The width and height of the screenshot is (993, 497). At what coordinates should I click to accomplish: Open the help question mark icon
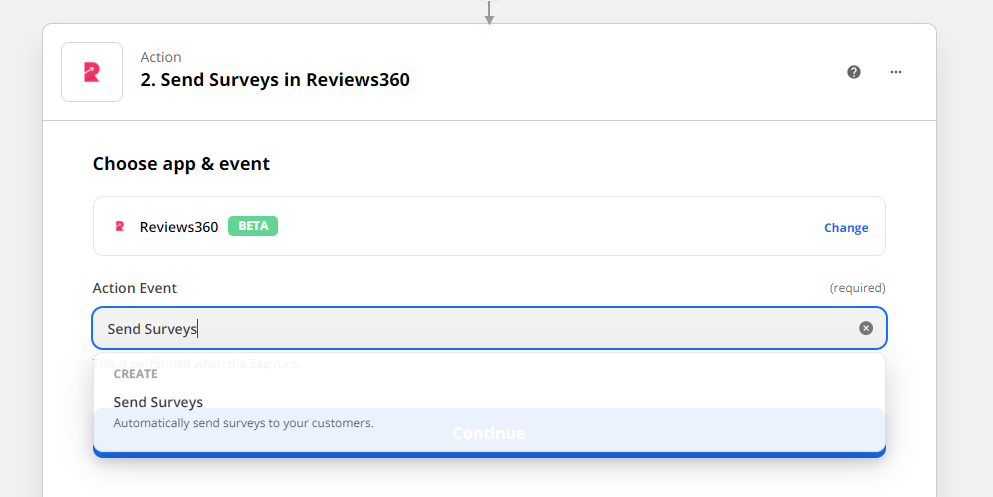coord(854,72)
